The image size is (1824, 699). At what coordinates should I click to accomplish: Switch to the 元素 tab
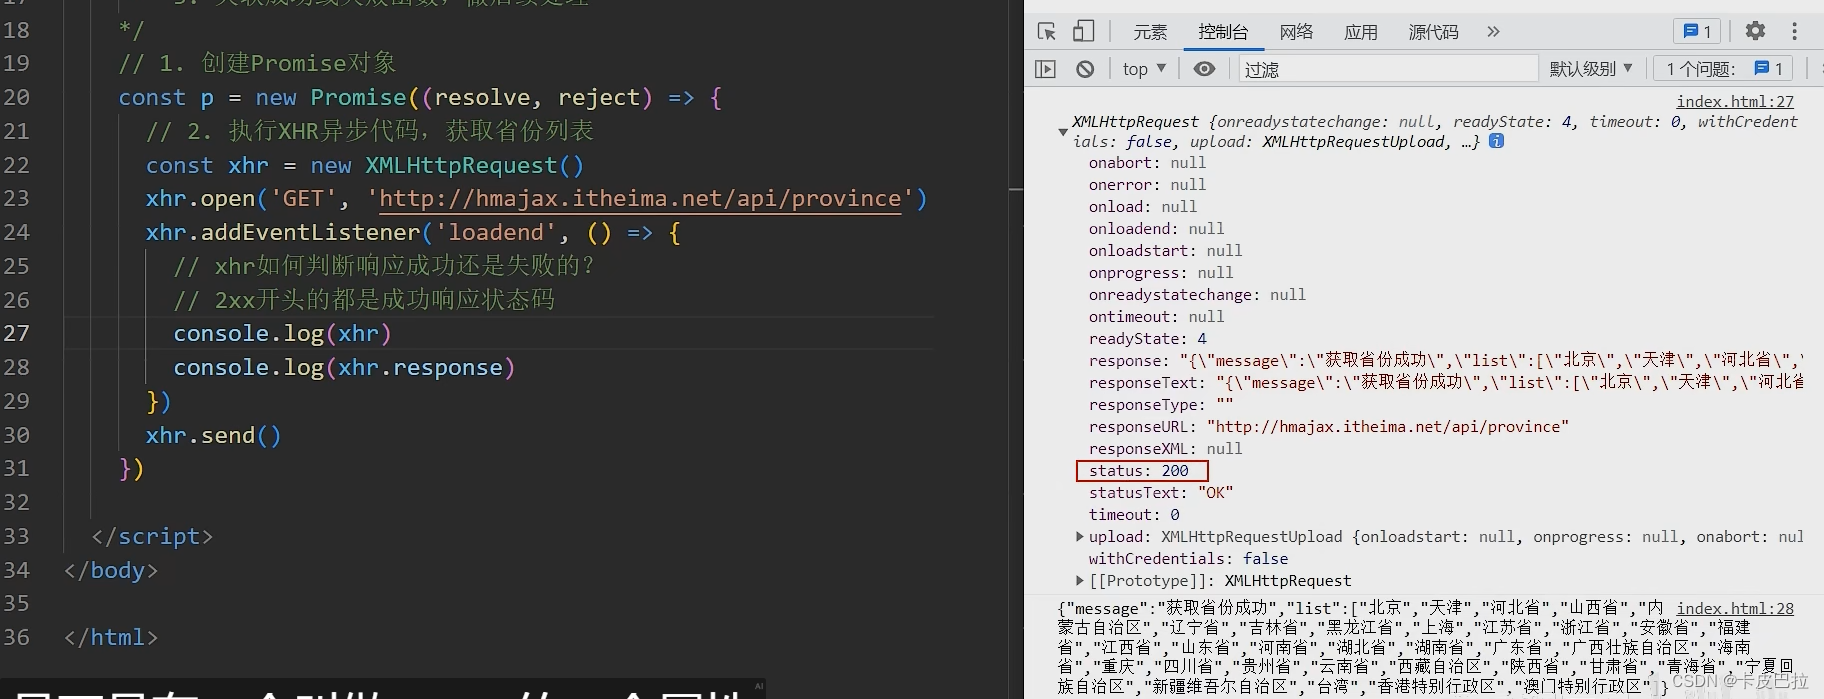(x=1150, y=32)
